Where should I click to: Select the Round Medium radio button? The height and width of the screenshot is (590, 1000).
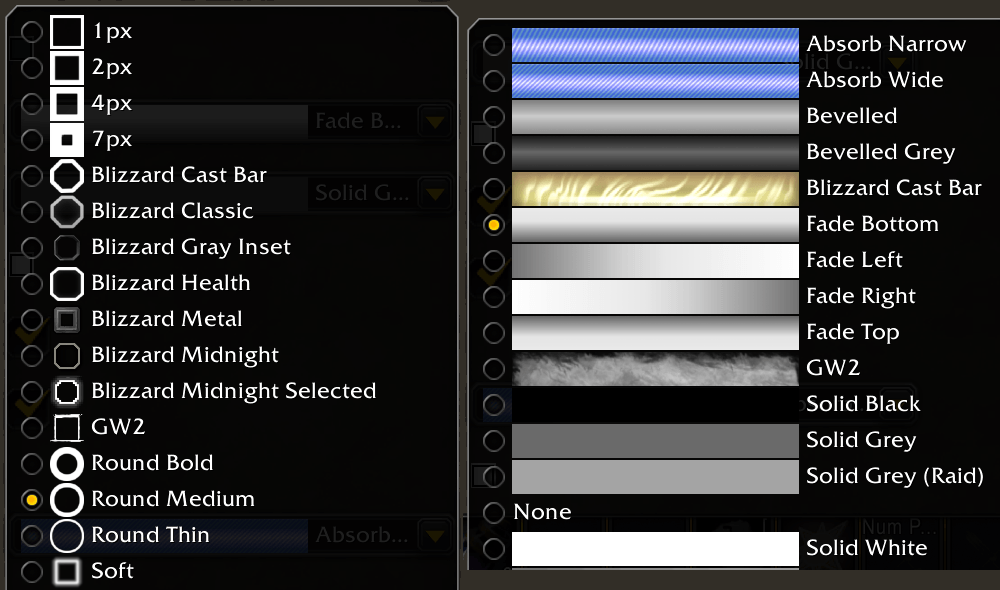point(31,499)
